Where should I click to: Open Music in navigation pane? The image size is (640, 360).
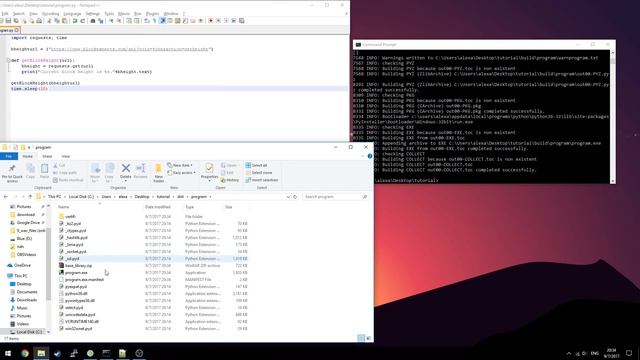tap(22, 308)
